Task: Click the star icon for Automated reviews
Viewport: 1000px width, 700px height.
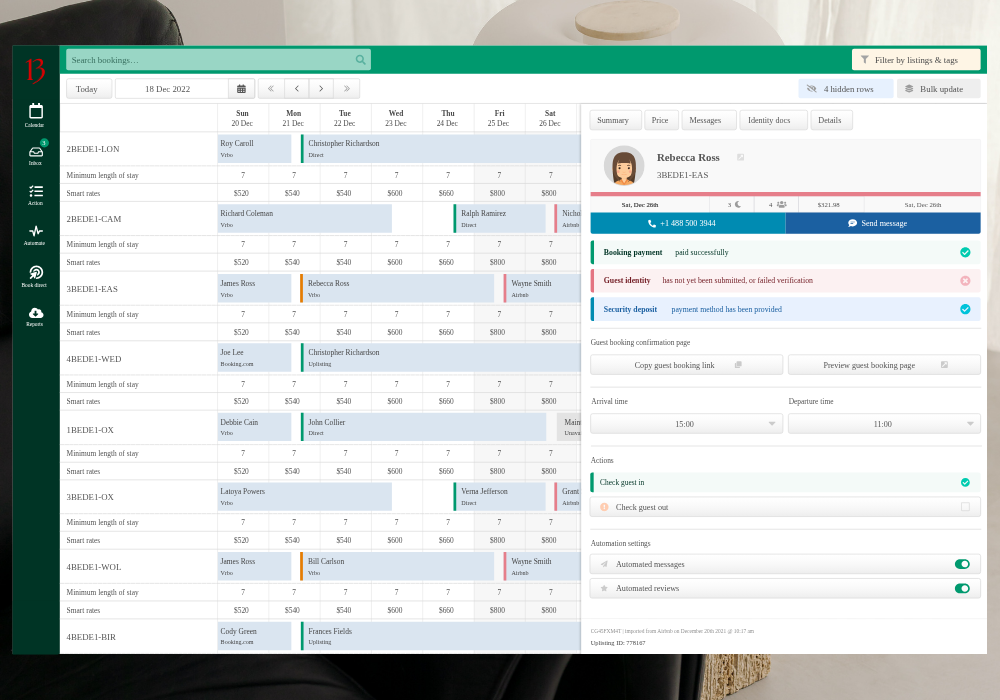Action: [604, 588]
